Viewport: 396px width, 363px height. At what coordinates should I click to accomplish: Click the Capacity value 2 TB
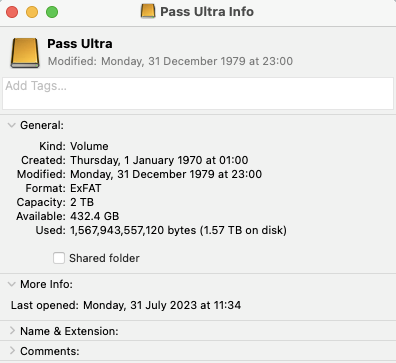[82, 202]
